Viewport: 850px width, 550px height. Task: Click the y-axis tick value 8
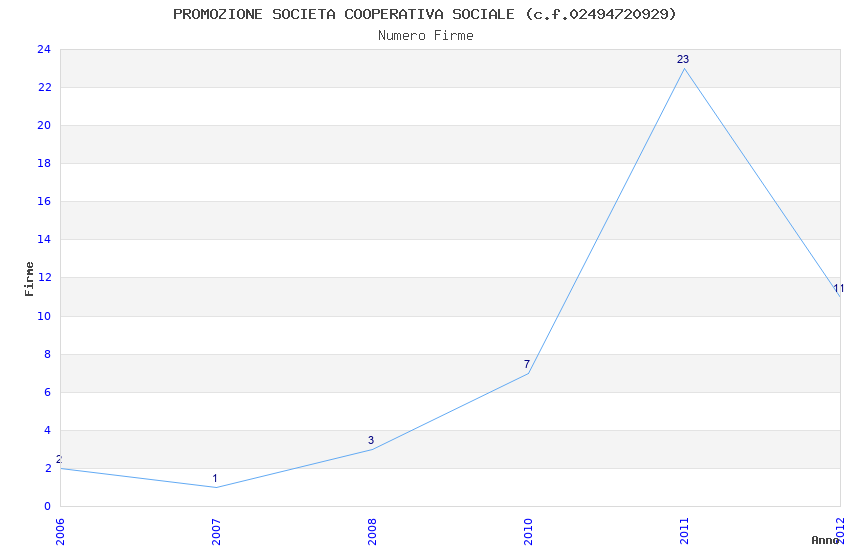click(x=48, y=354)
